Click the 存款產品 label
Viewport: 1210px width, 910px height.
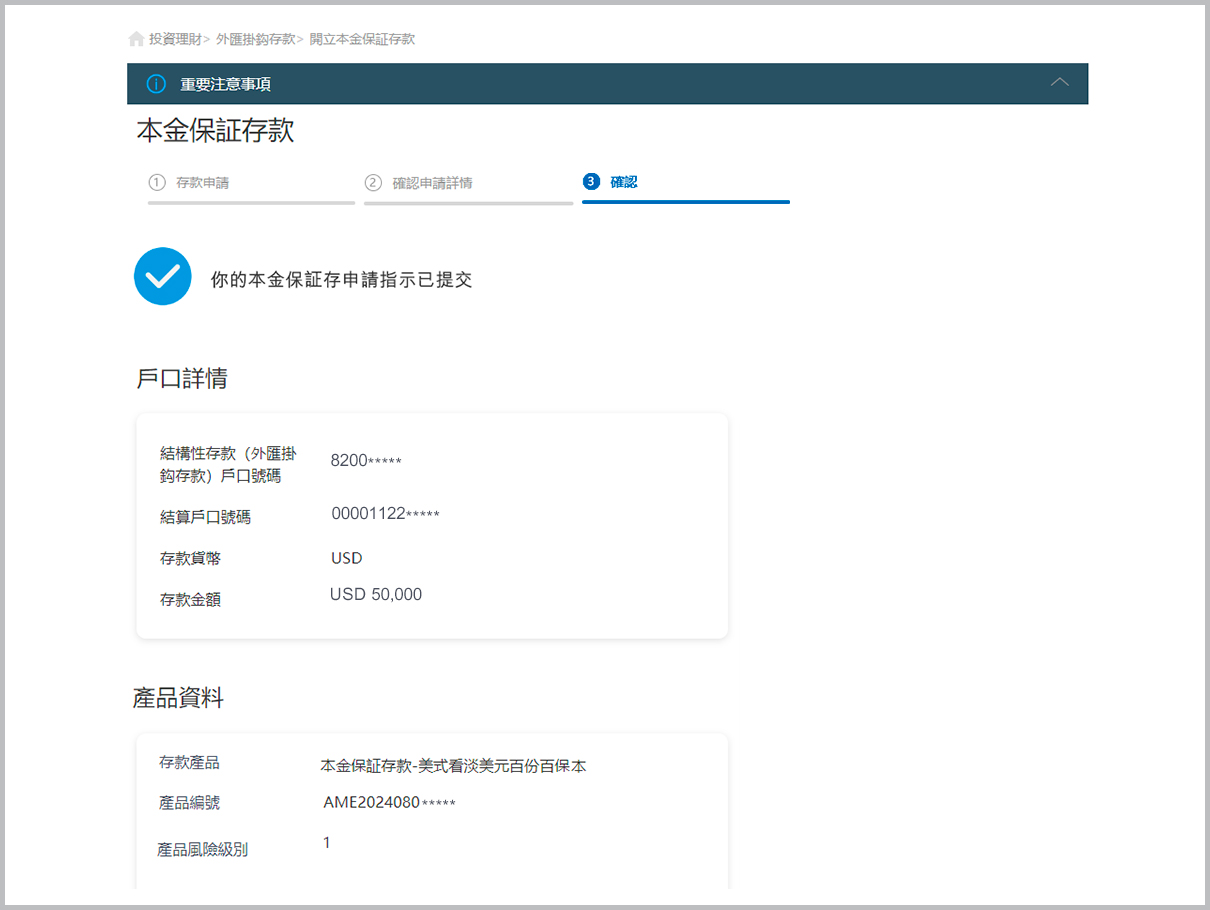point(189,763)
